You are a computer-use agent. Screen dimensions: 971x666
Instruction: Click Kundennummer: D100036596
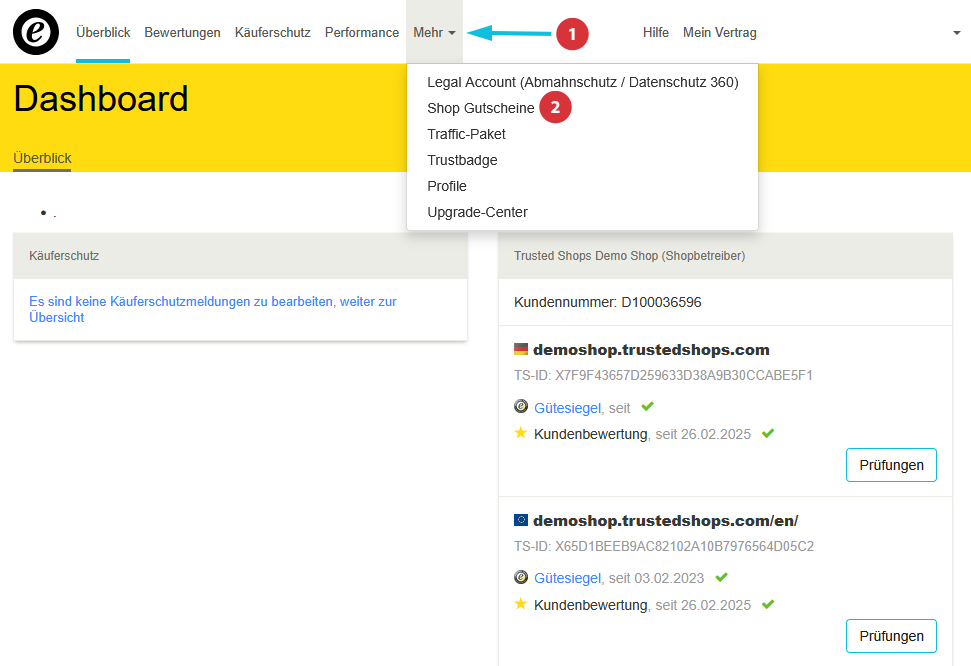[607, 302]
